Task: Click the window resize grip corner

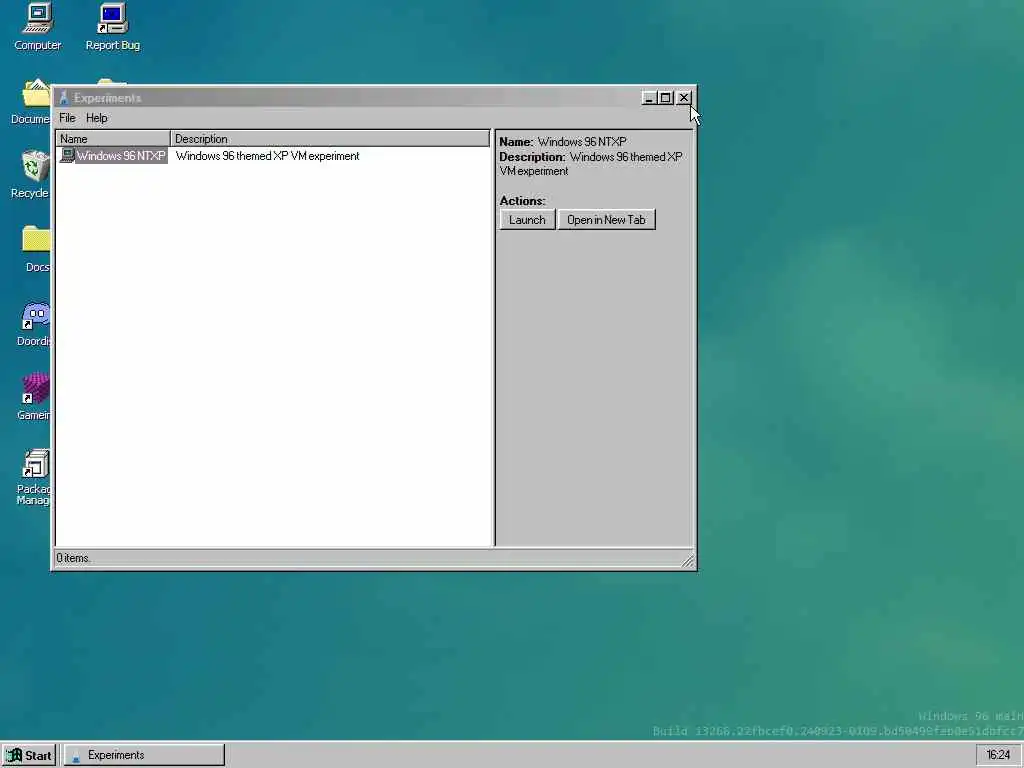Action: (x=688, y=560)
